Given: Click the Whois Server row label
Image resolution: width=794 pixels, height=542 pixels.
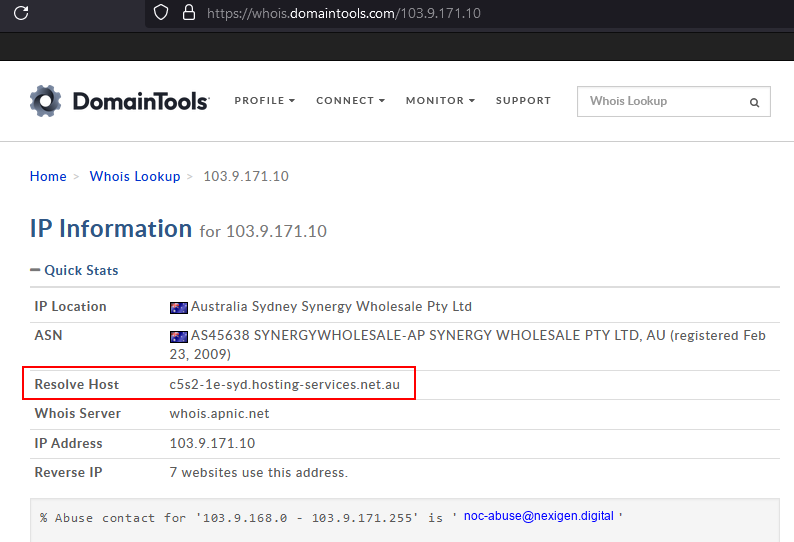Looking at the screenshot, I should pyautogui.click(x=77, y=413).
